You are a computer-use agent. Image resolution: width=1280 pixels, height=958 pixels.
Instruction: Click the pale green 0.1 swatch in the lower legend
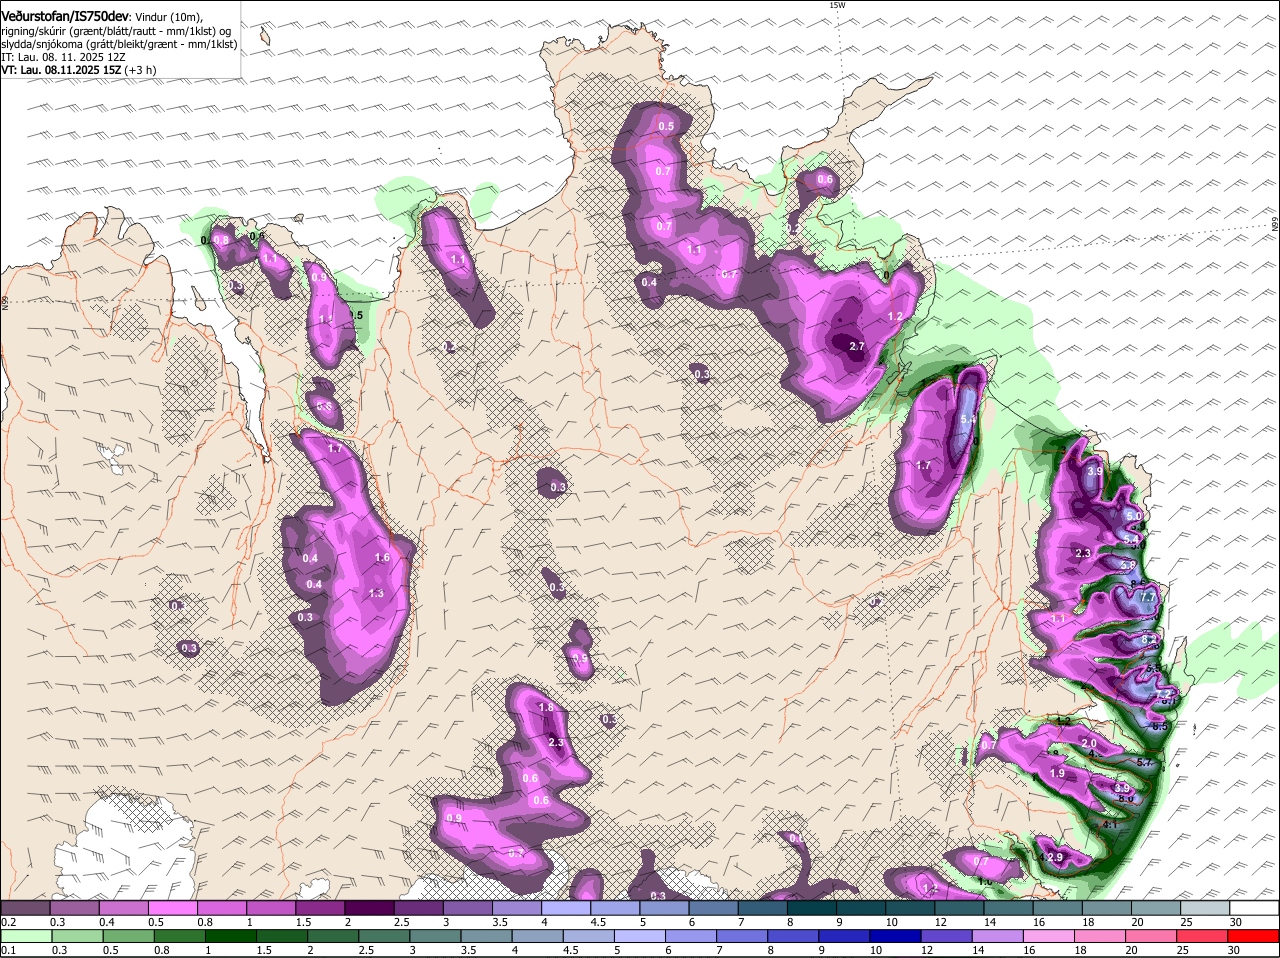(24, 936)
